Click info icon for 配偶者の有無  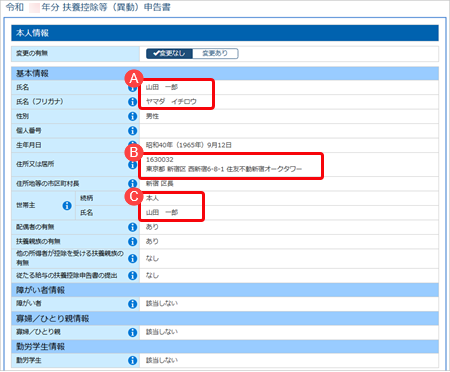(133, 227)
